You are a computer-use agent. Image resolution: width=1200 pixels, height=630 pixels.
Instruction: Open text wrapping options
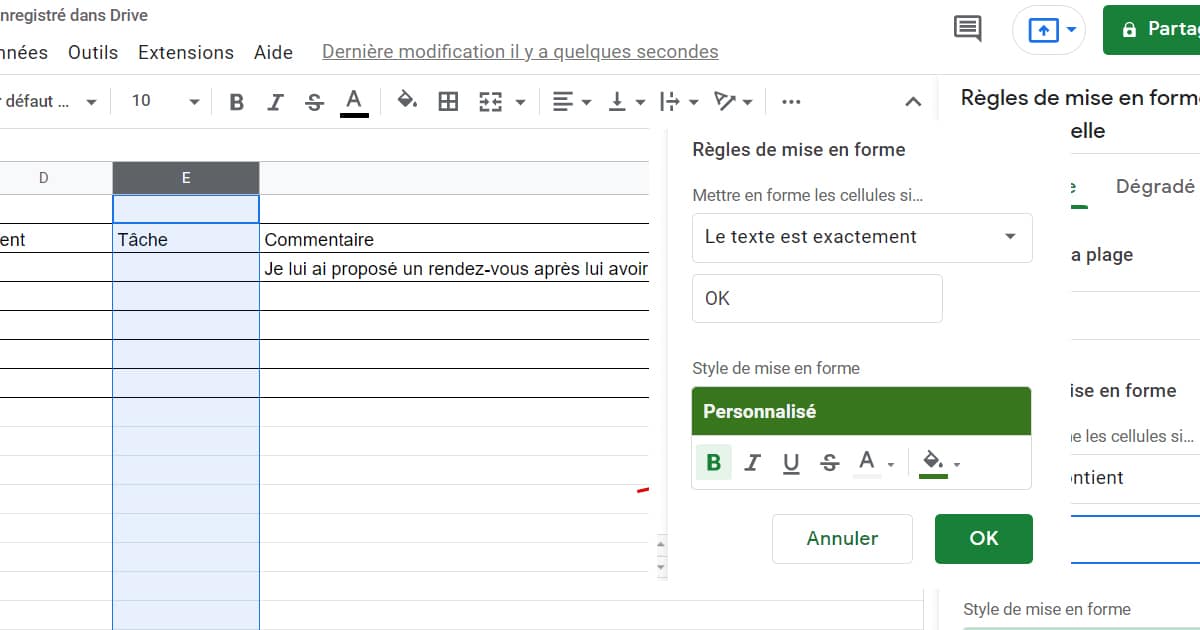click(679, 102)
